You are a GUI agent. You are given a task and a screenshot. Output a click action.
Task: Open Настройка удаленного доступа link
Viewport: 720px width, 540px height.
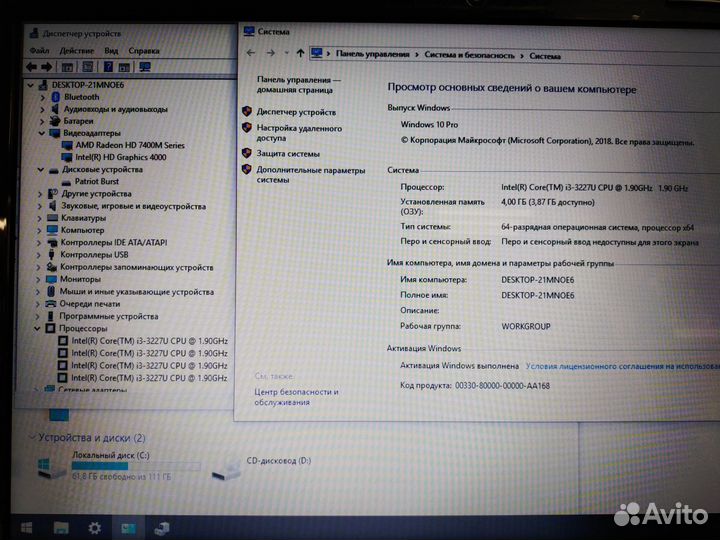click(x=299, y=133)
